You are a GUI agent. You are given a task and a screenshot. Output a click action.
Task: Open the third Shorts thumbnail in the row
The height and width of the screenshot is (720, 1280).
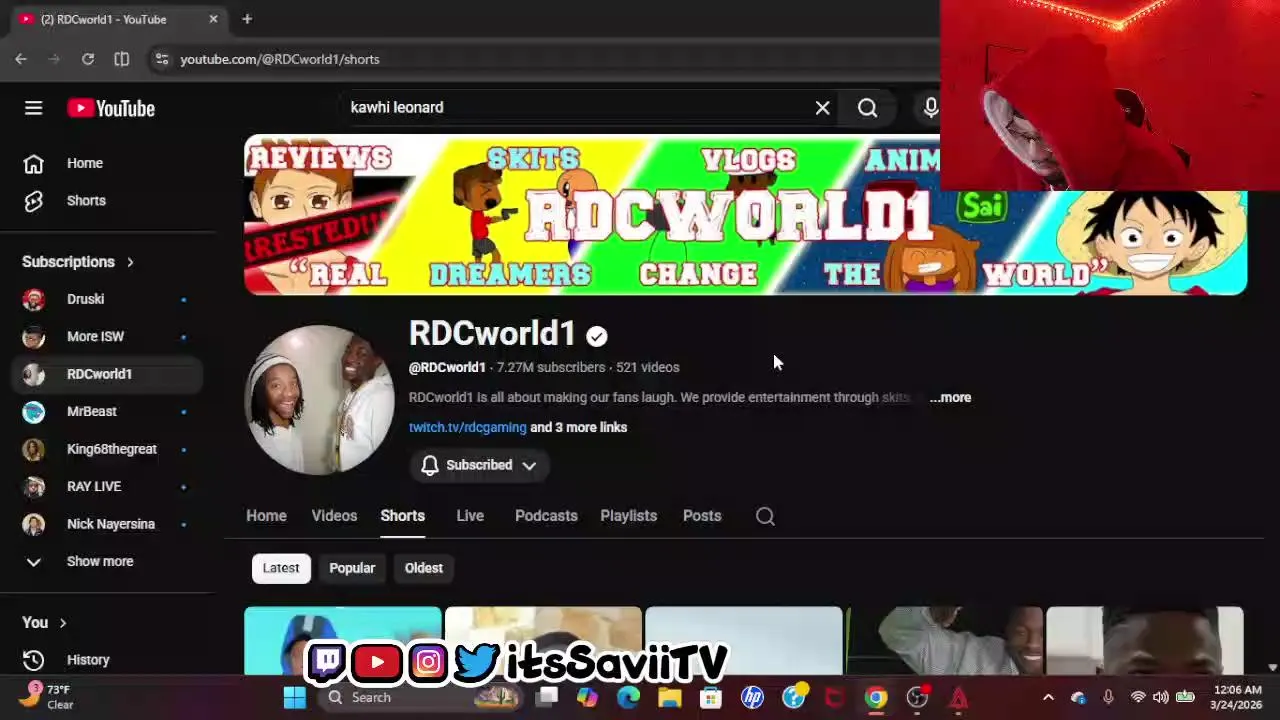(x=744, y=641)
